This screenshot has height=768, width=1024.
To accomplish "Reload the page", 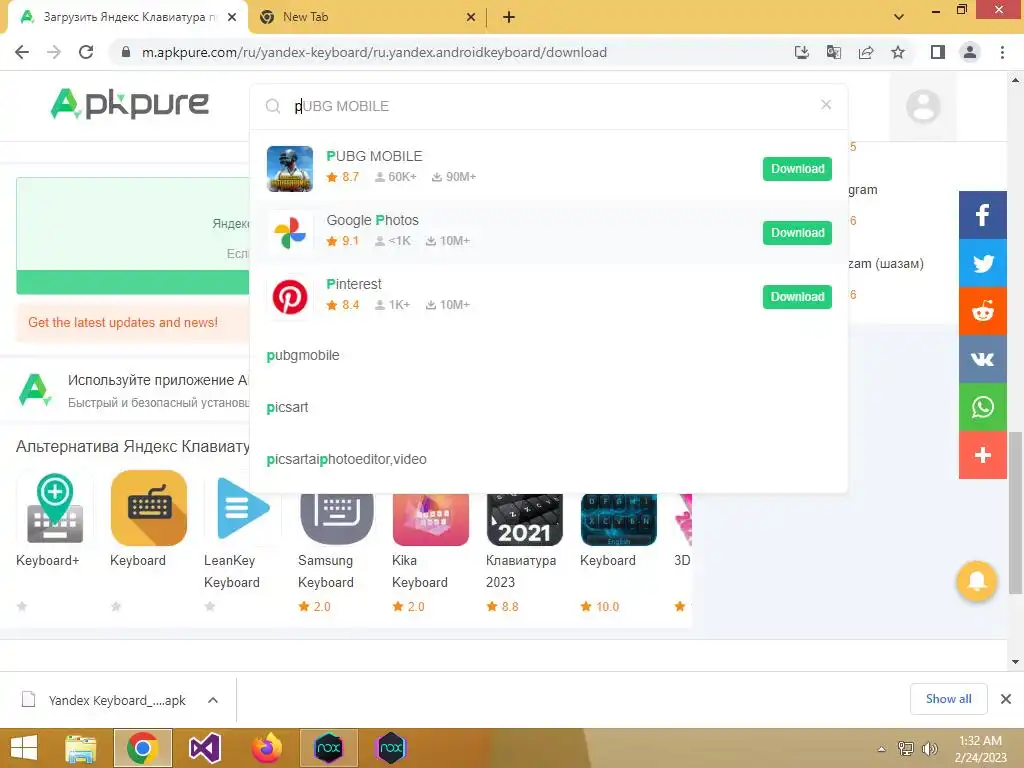I will 86,52.
